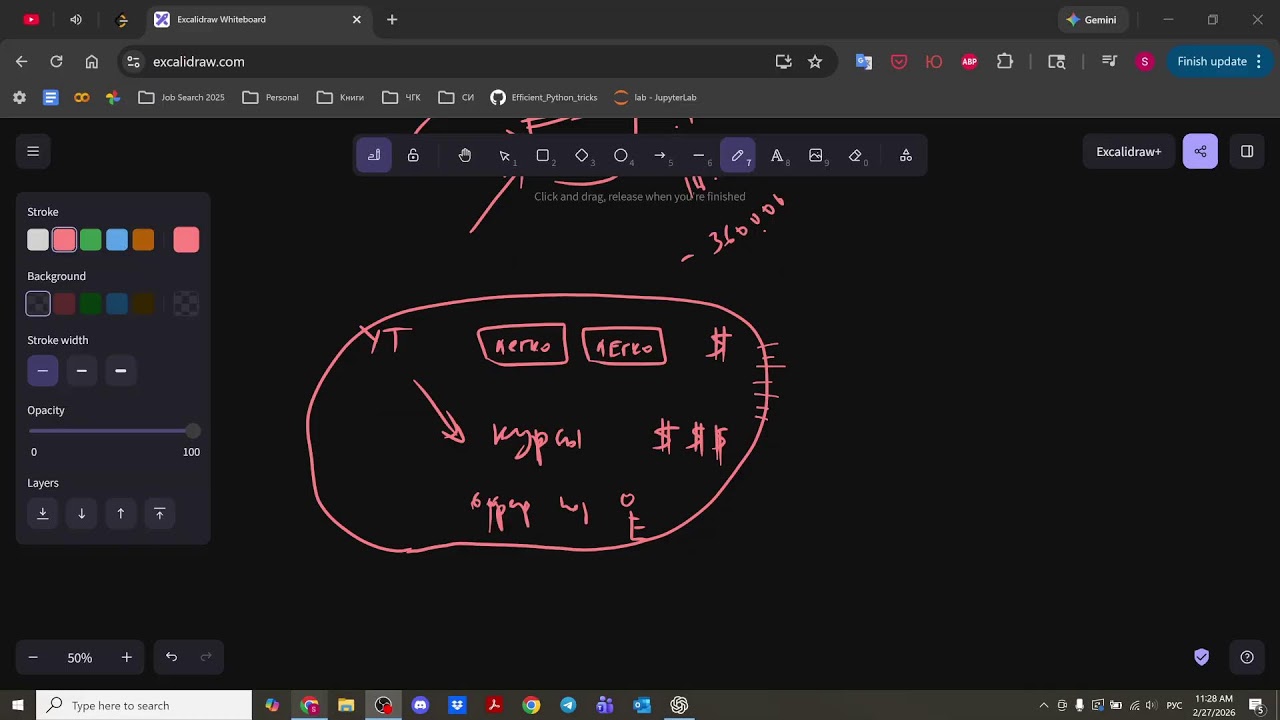The height and width of the screenshot is (720, 1280).
Task: Open the Personal bookmark folder
Action: click(x=271, y=97)
